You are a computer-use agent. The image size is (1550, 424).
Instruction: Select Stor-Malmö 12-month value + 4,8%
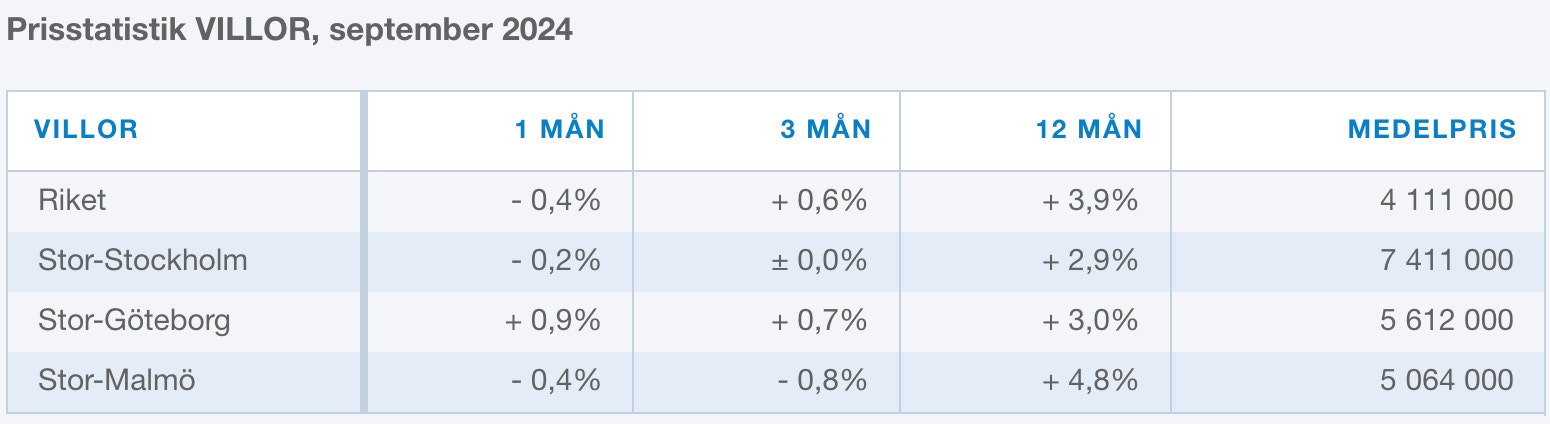tap(1090, 380)
